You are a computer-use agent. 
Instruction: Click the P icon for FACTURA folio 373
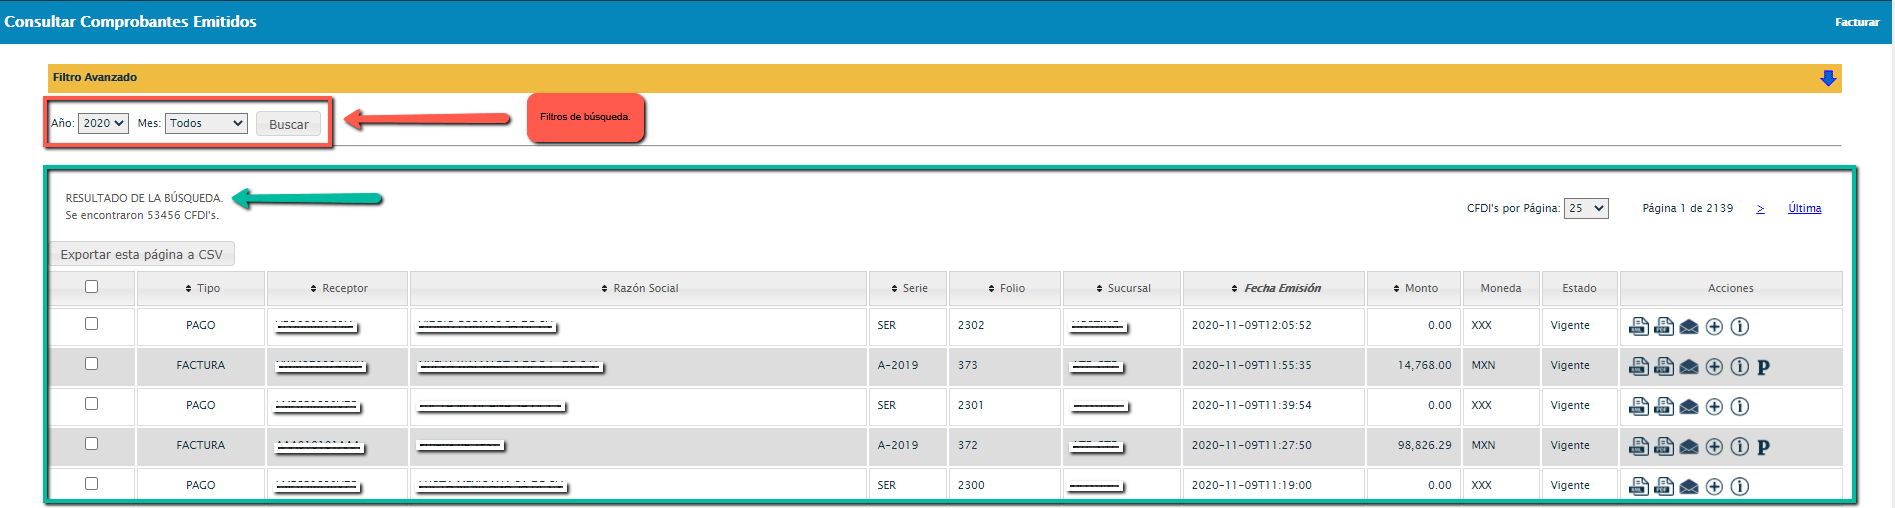tap(1763, 367)
